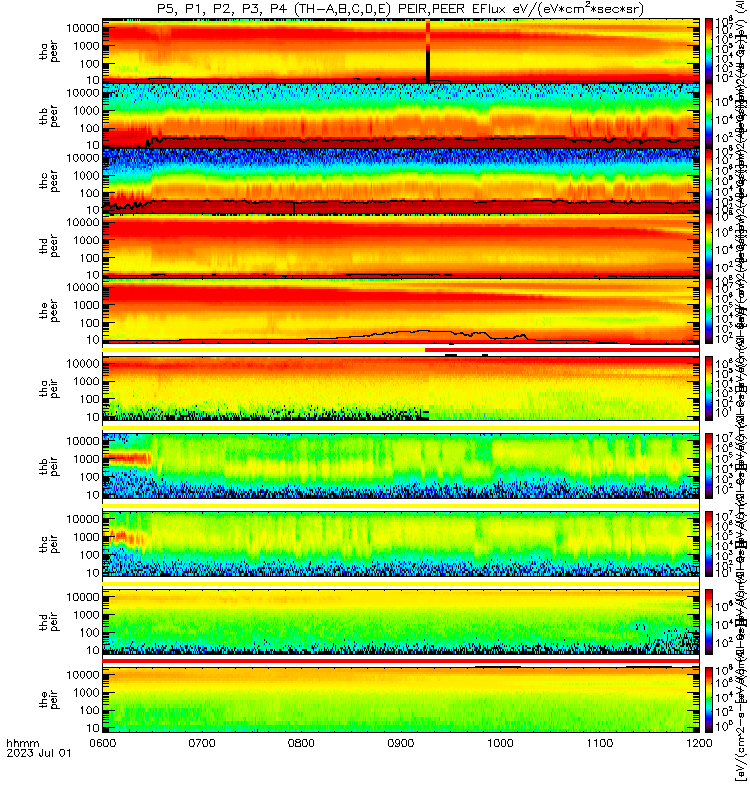Select the 'thc peir' panel label
Screen dimensions: 750x800
point(49,544)
